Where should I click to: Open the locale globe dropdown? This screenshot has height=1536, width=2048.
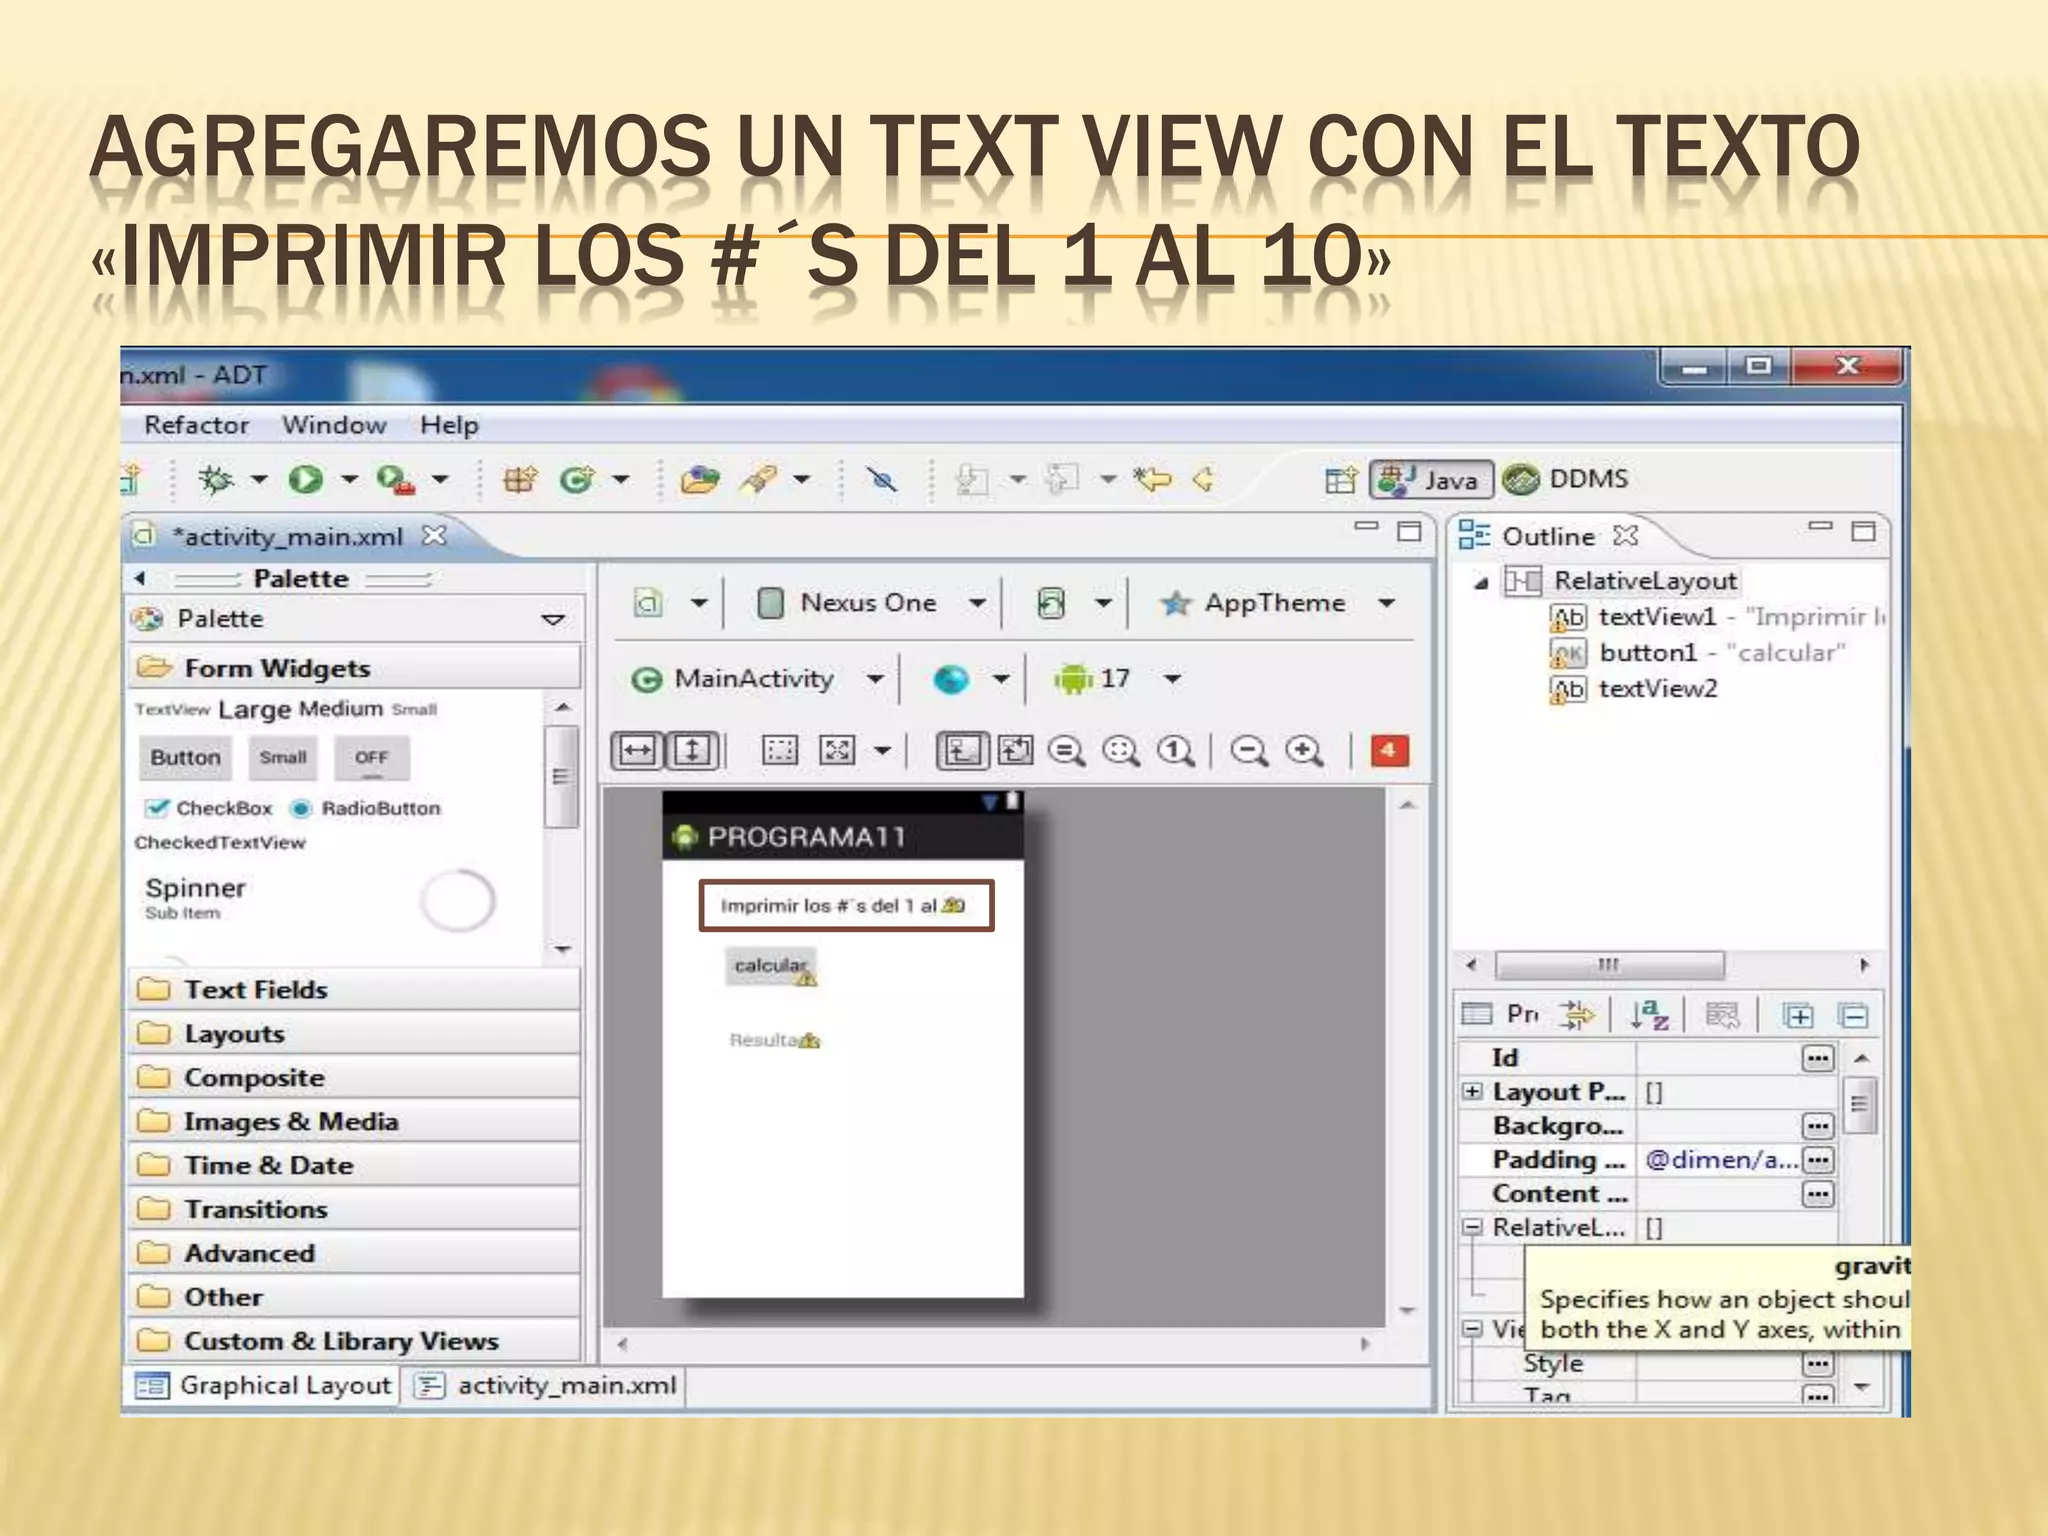(x=971, y=679)
